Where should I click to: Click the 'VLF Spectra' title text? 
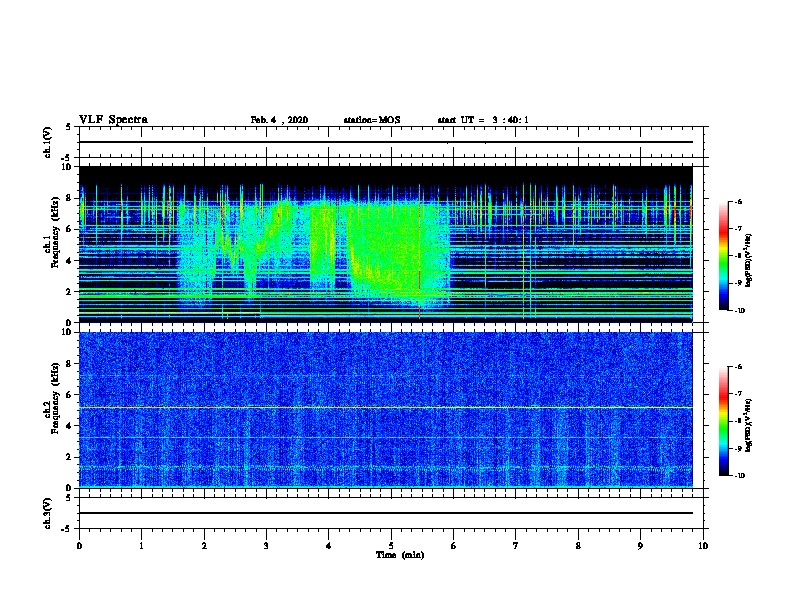click(113, 120)
